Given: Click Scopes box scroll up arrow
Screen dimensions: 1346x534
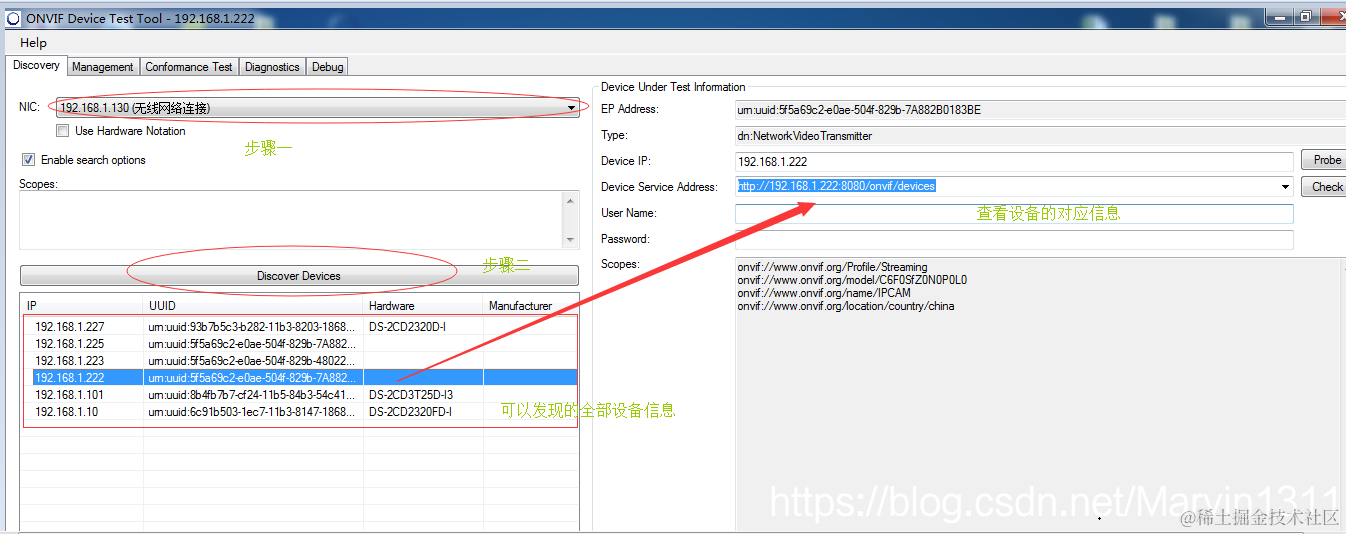Looking at the screenshot, I should (571, 200).
